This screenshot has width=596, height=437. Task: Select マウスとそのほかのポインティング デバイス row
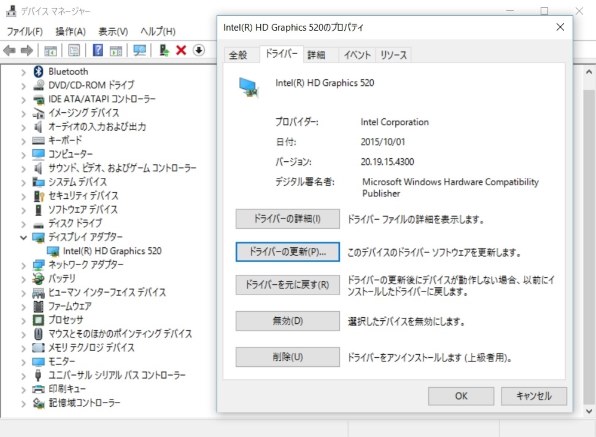(120, 334)
